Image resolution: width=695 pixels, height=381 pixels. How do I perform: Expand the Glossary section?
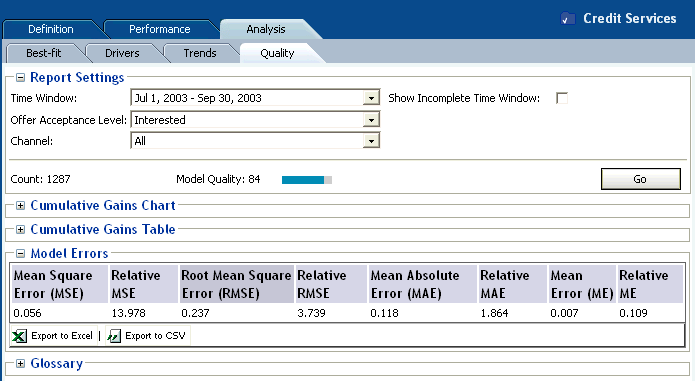[x=20, y=364]
